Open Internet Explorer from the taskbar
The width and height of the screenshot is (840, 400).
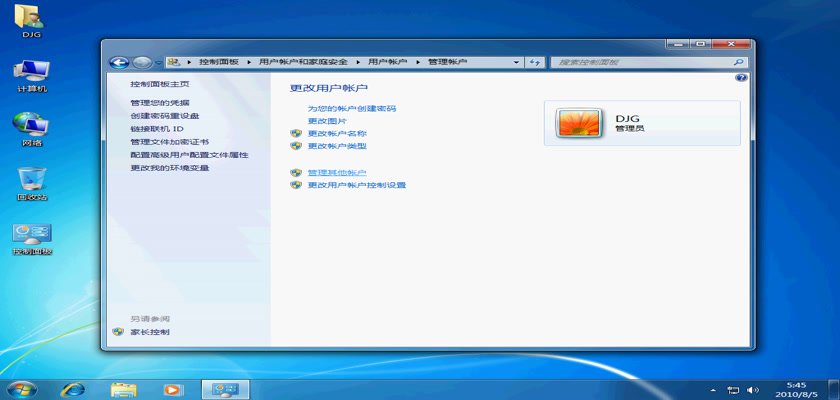73,389
